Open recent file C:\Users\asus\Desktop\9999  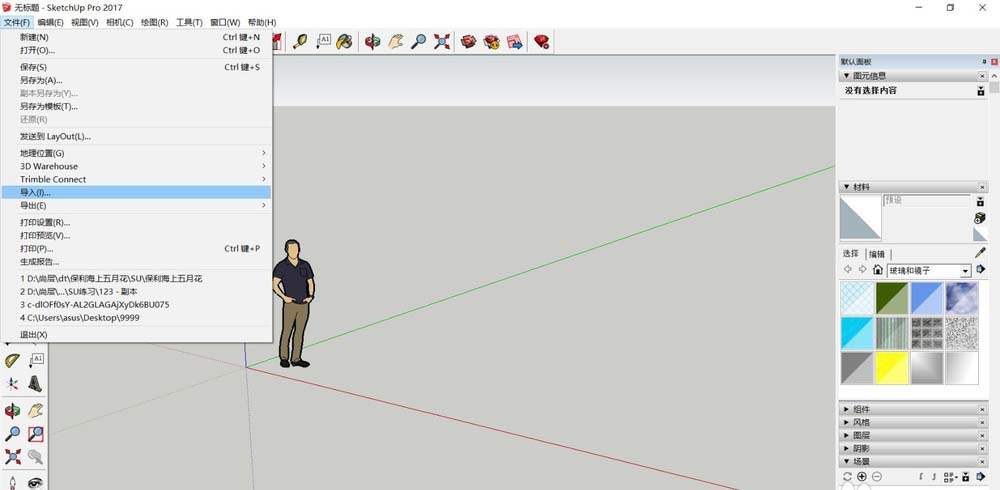coord(80,318)
